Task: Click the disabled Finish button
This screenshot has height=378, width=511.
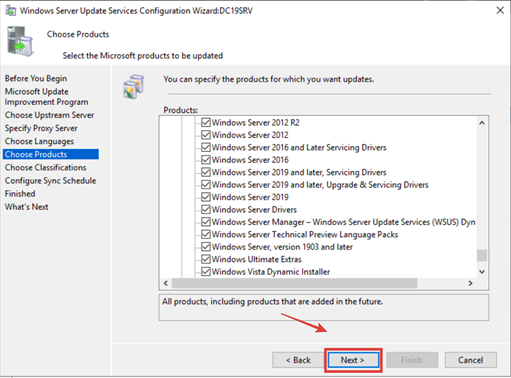Action: pos(412,360)
